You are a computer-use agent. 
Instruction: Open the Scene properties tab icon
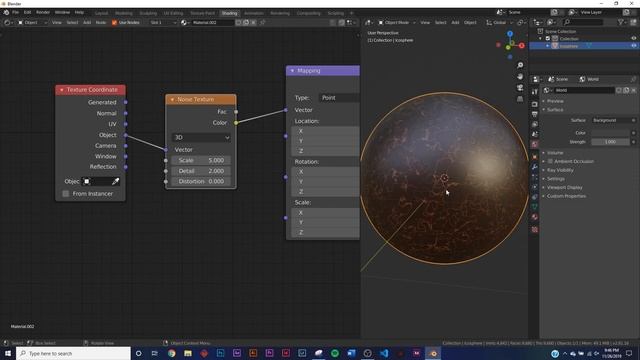535,134
